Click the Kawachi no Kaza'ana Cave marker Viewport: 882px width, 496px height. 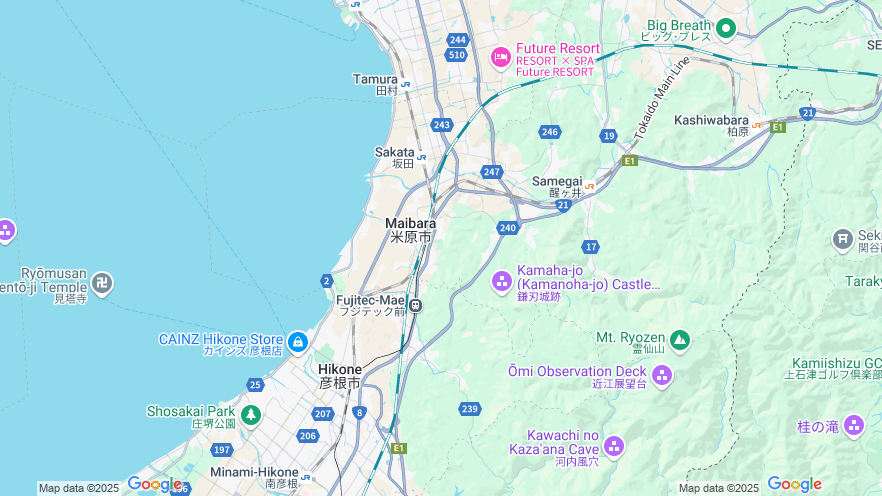click(614, 447)
